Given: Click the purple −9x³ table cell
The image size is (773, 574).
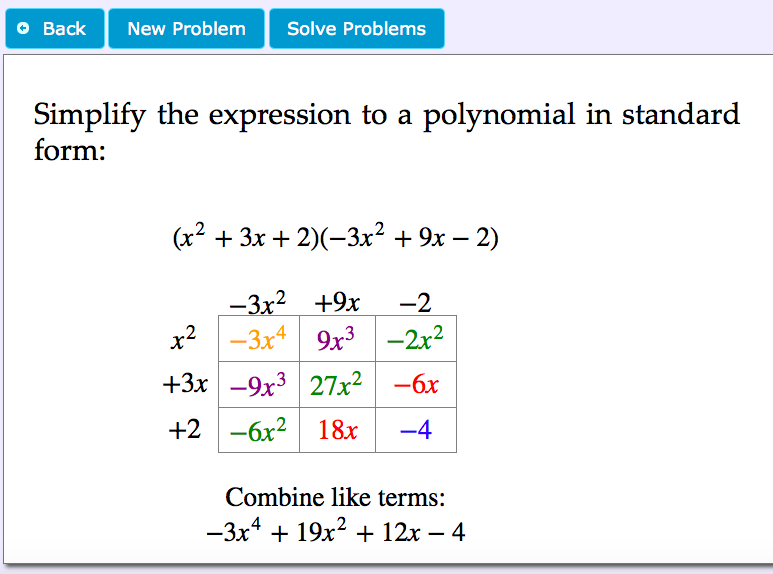Looking at the screenshot, I should (x=259, y=385).
